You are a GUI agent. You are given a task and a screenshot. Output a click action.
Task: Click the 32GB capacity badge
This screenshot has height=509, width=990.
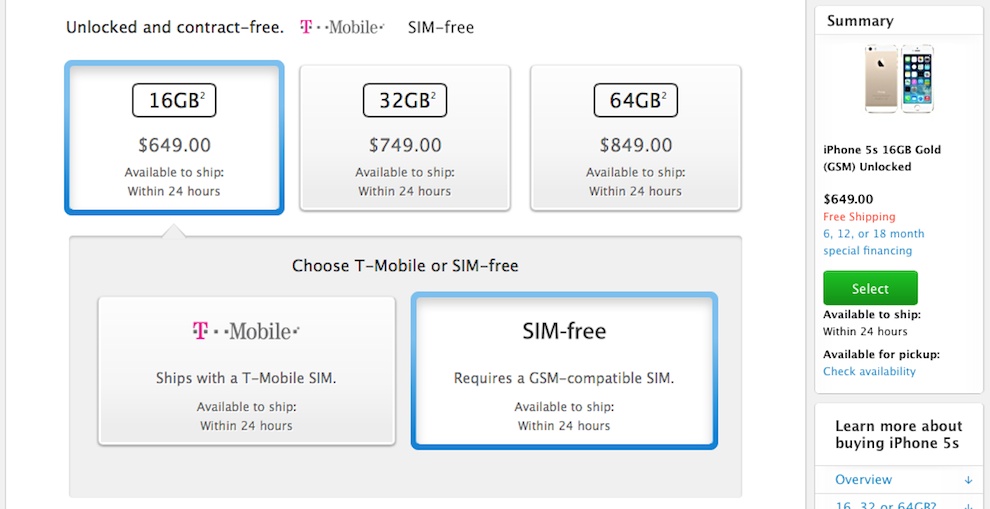click(405, 100)
